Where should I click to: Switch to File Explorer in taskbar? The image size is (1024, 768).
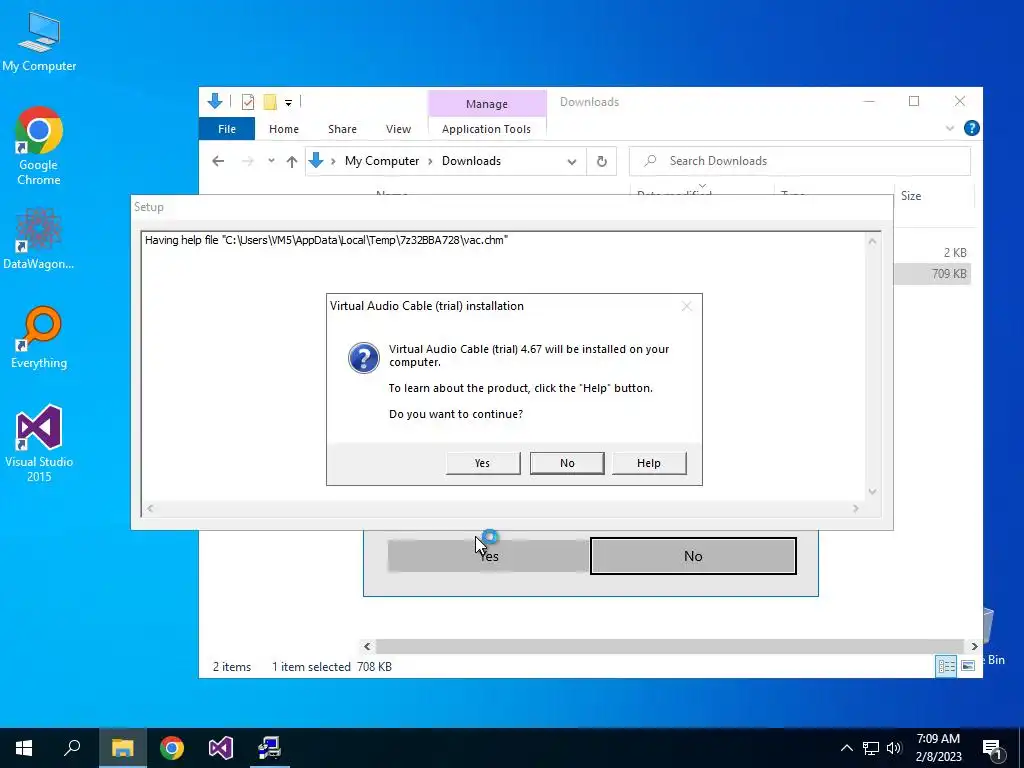point(122,748)
